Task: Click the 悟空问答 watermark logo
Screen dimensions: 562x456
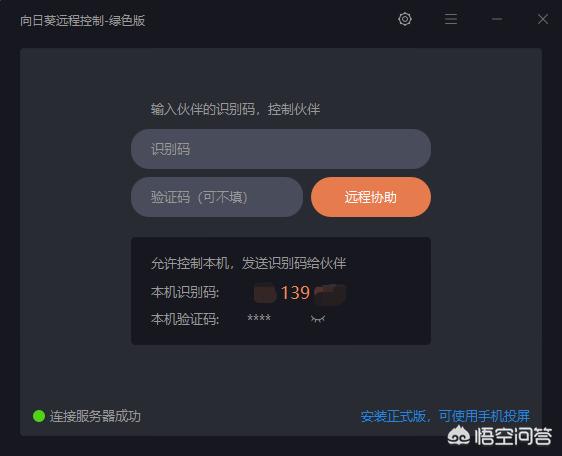Action: tap(500, 436)
